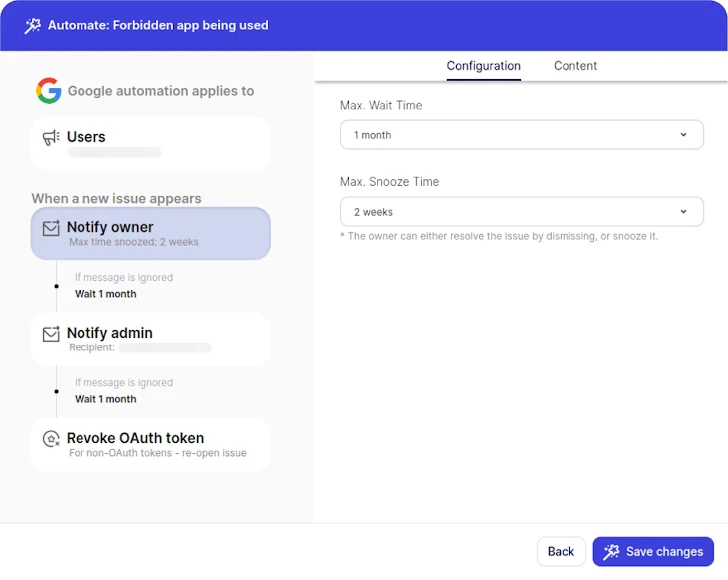The height and width of the screenshot is (580, 728).
Task: Click the envelope icon on Notify admin
Action: tap(51, 335)
